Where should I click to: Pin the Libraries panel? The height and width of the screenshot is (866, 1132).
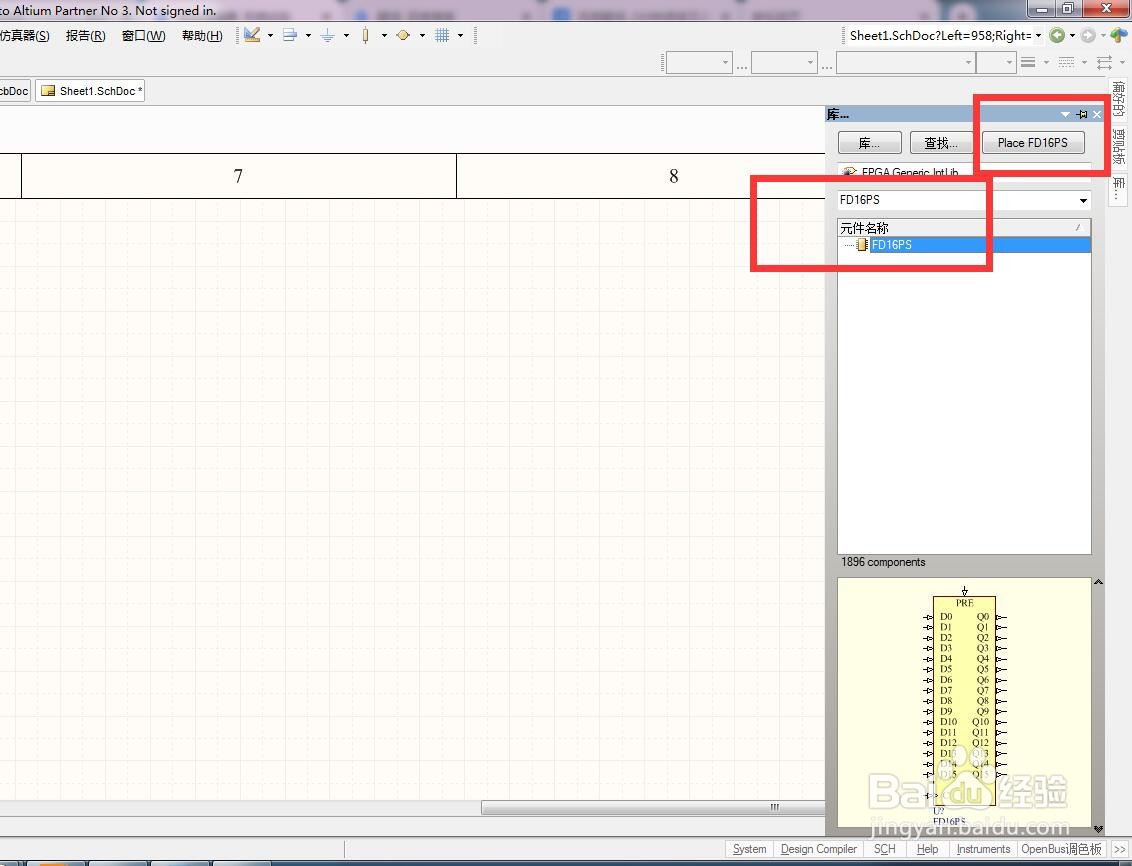point(1081,114)
